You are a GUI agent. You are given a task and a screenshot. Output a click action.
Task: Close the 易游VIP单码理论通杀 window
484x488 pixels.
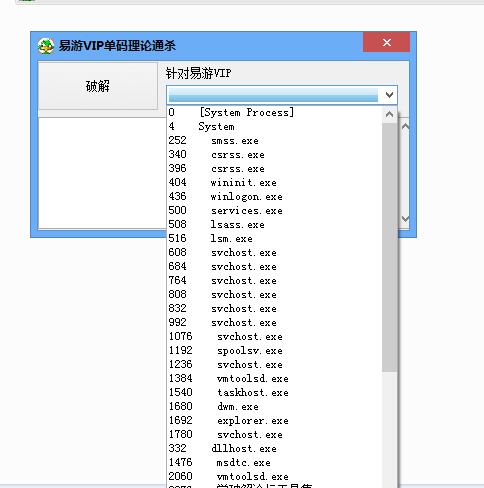[x=386, y=42]
